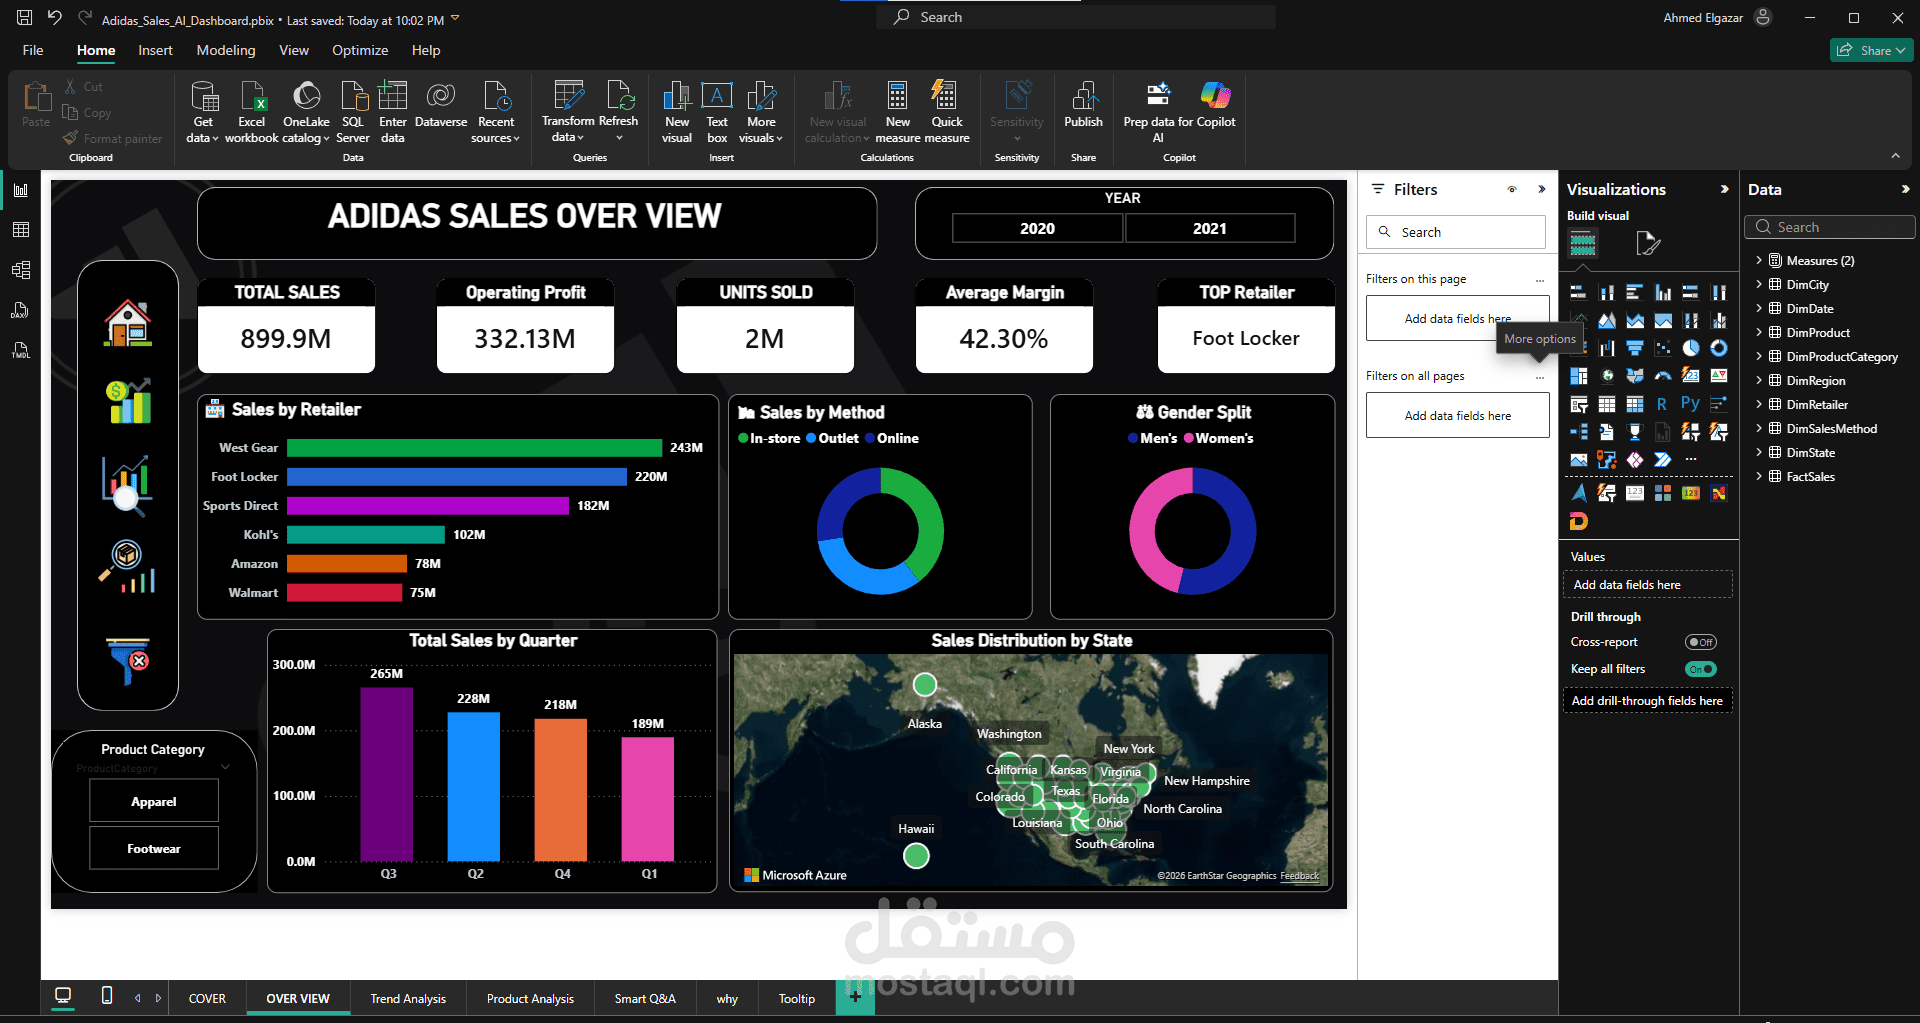1920x1023 pixels.
Task: Choose the R script visual
Action: 1662,404
